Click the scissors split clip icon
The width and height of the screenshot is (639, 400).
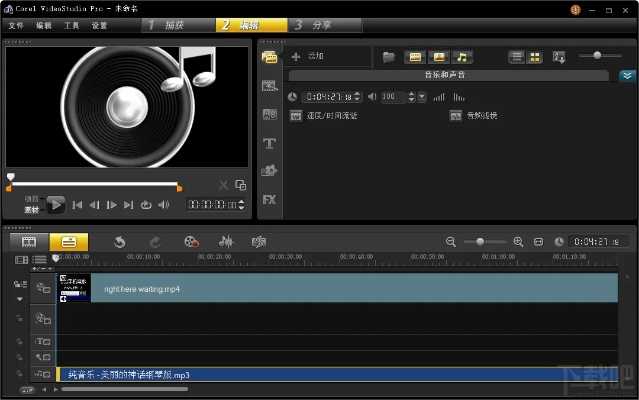click(223, 185)
